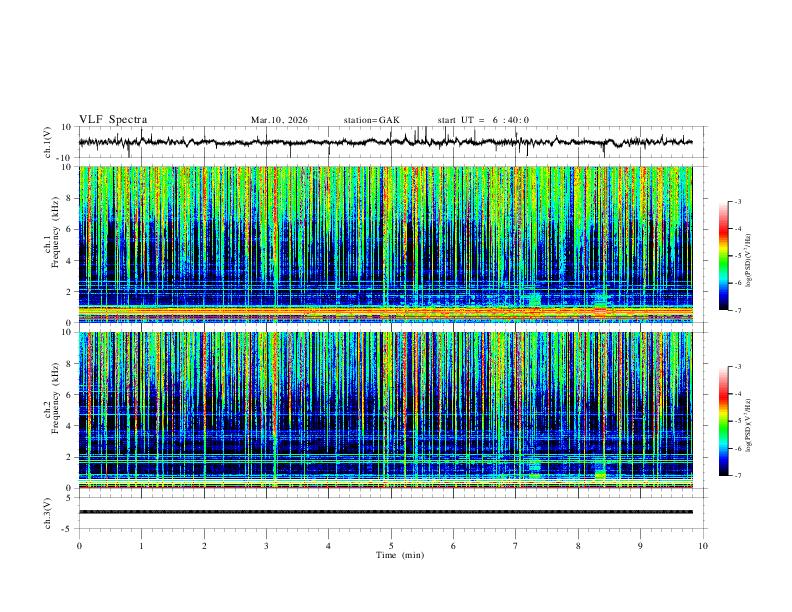Click the time axis tick label '3'
792x612 pixels.
(x=266, y=546)
